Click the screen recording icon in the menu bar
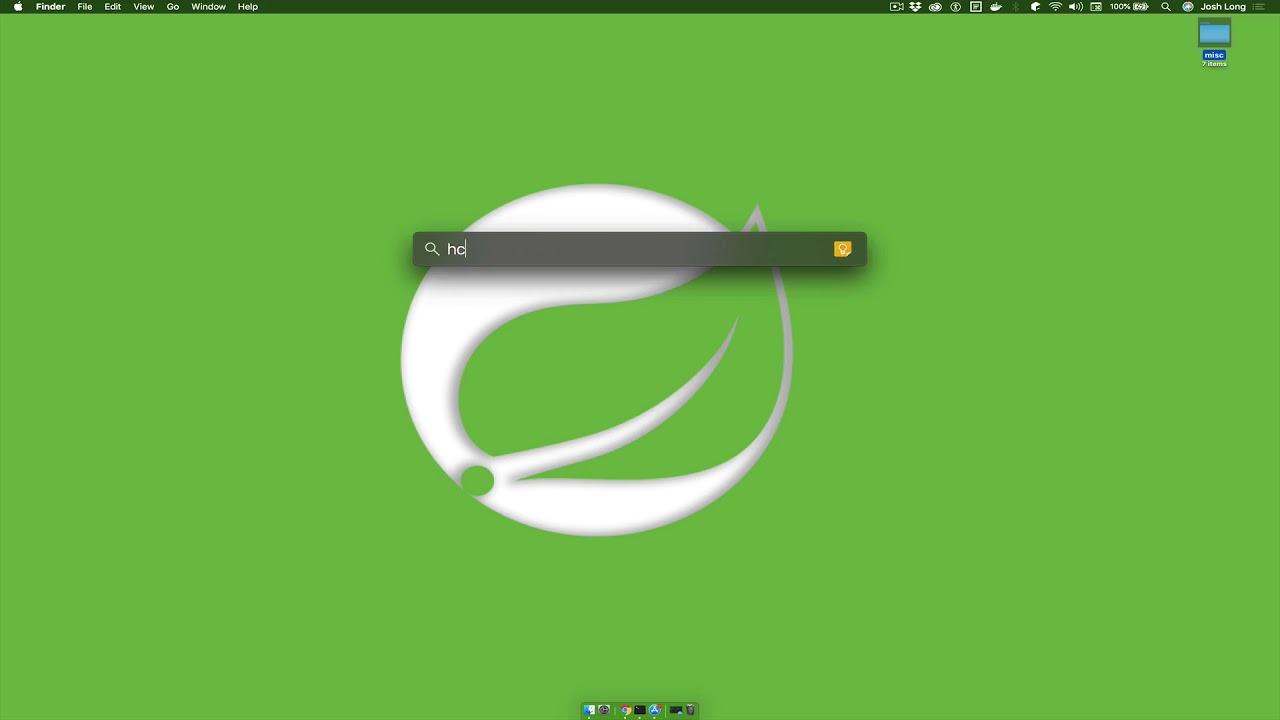This screenshot has height=720, width=1280. (x=896, y=7)
